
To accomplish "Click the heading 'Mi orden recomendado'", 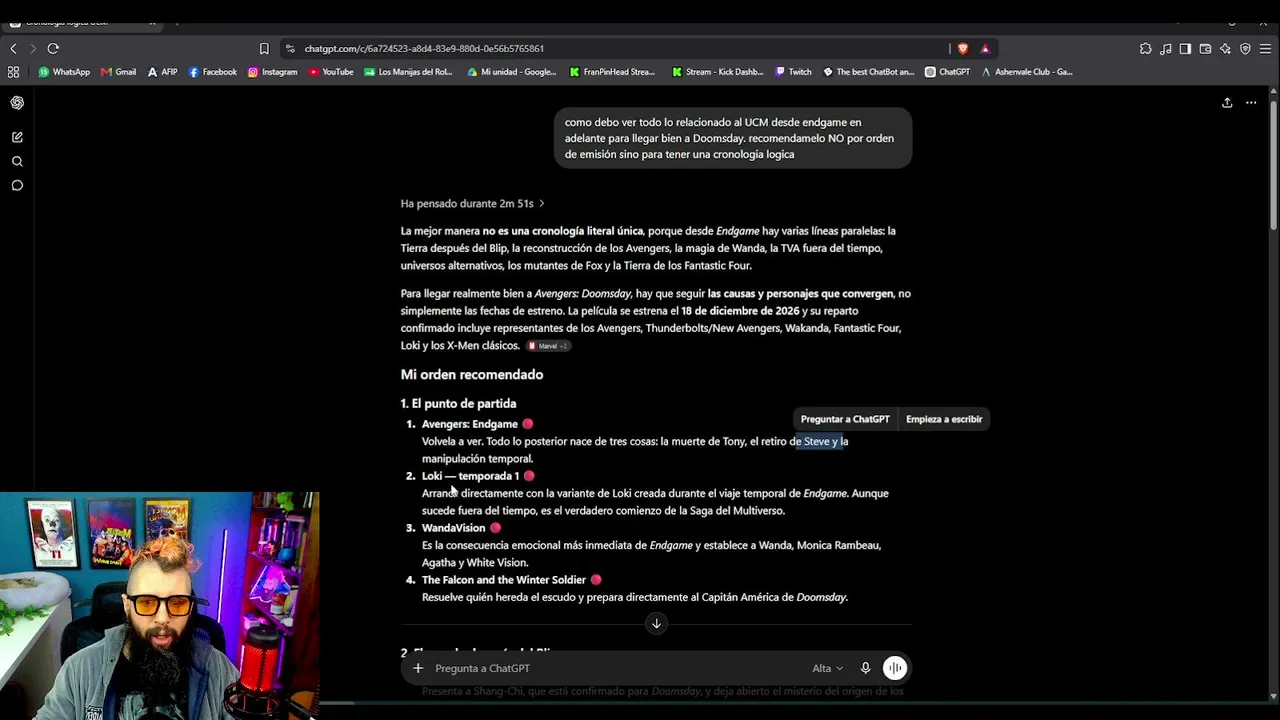I will click(472, 374).
